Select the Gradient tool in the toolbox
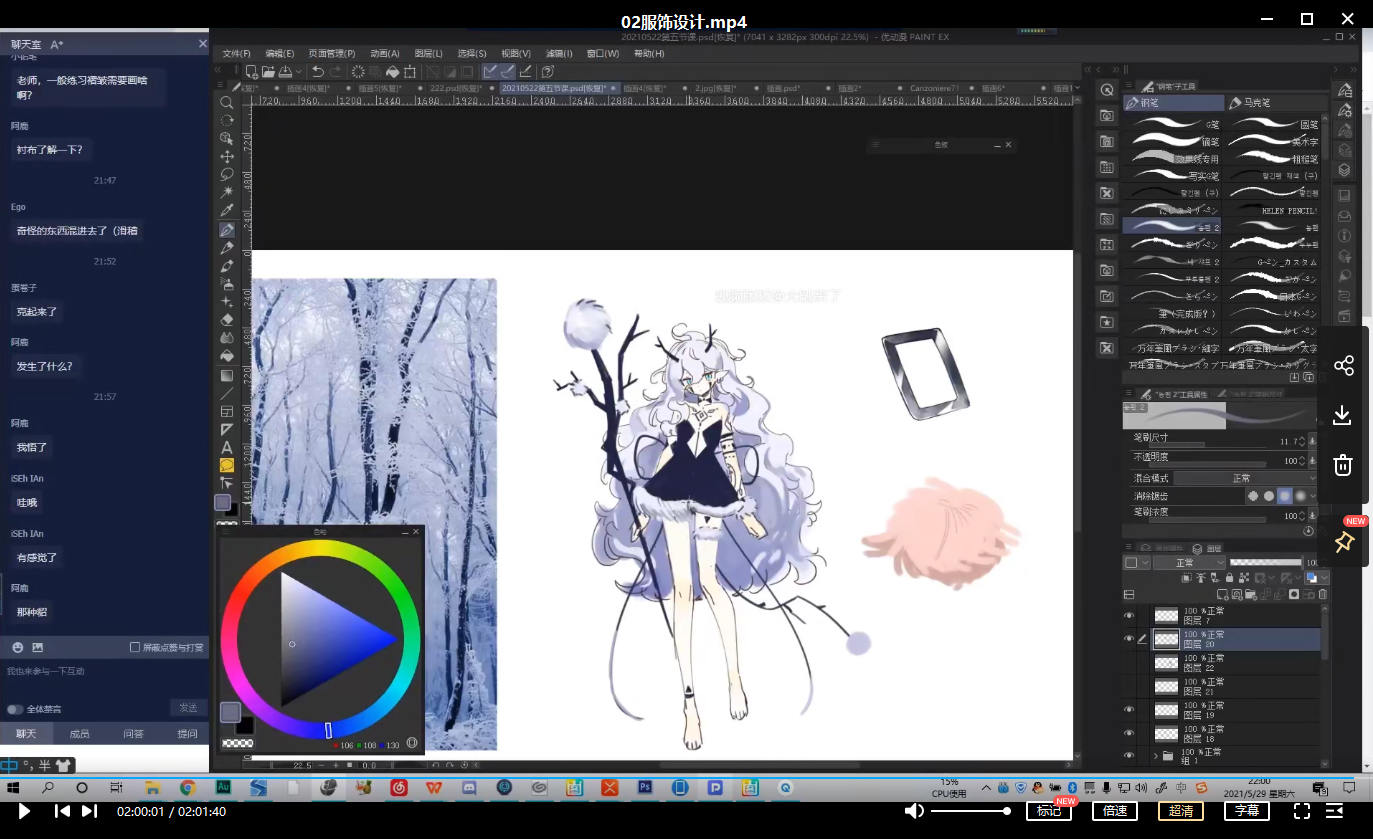 [x=227, y=375]
